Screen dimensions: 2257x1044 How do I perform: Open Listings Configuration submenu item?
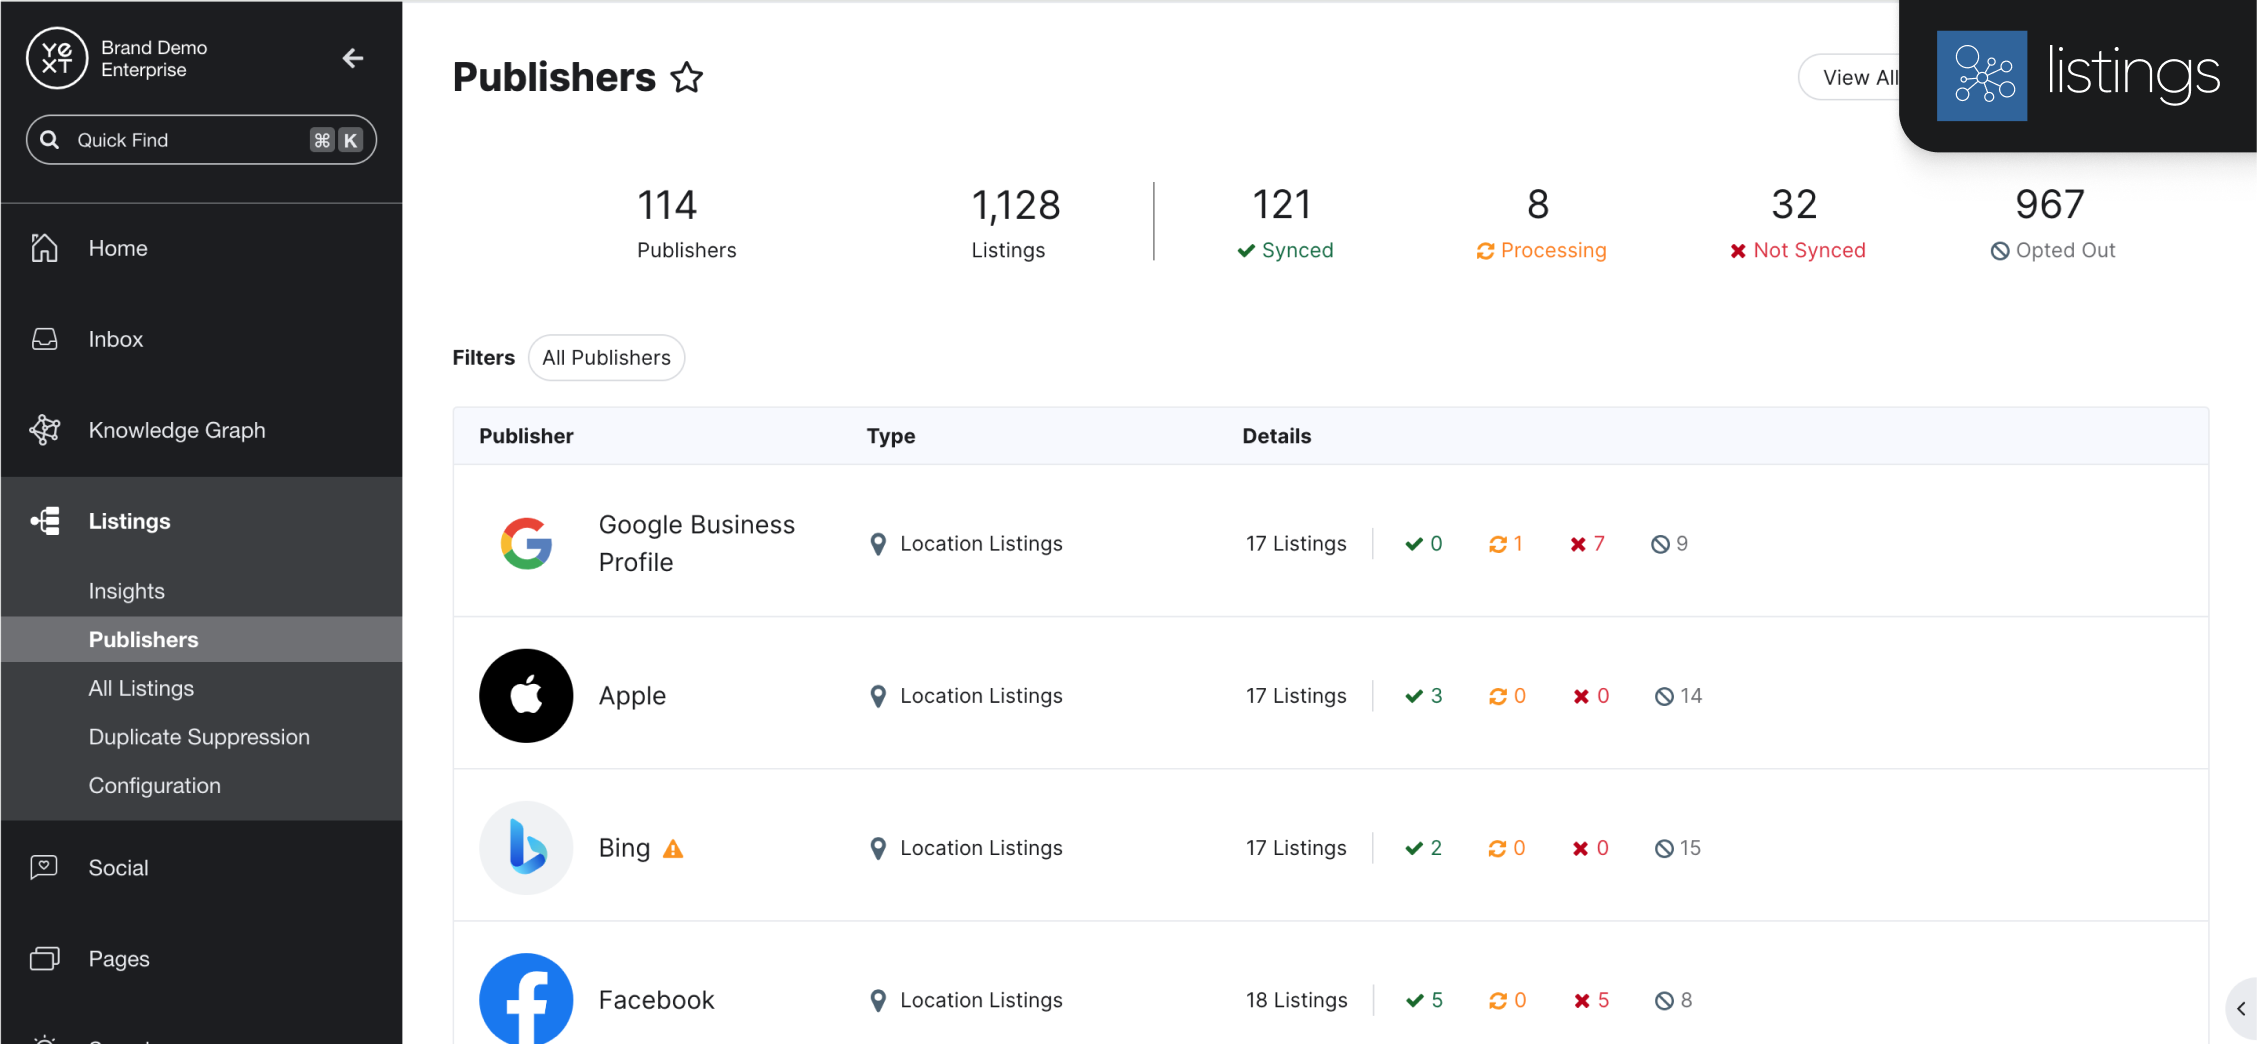pos(154,786)
